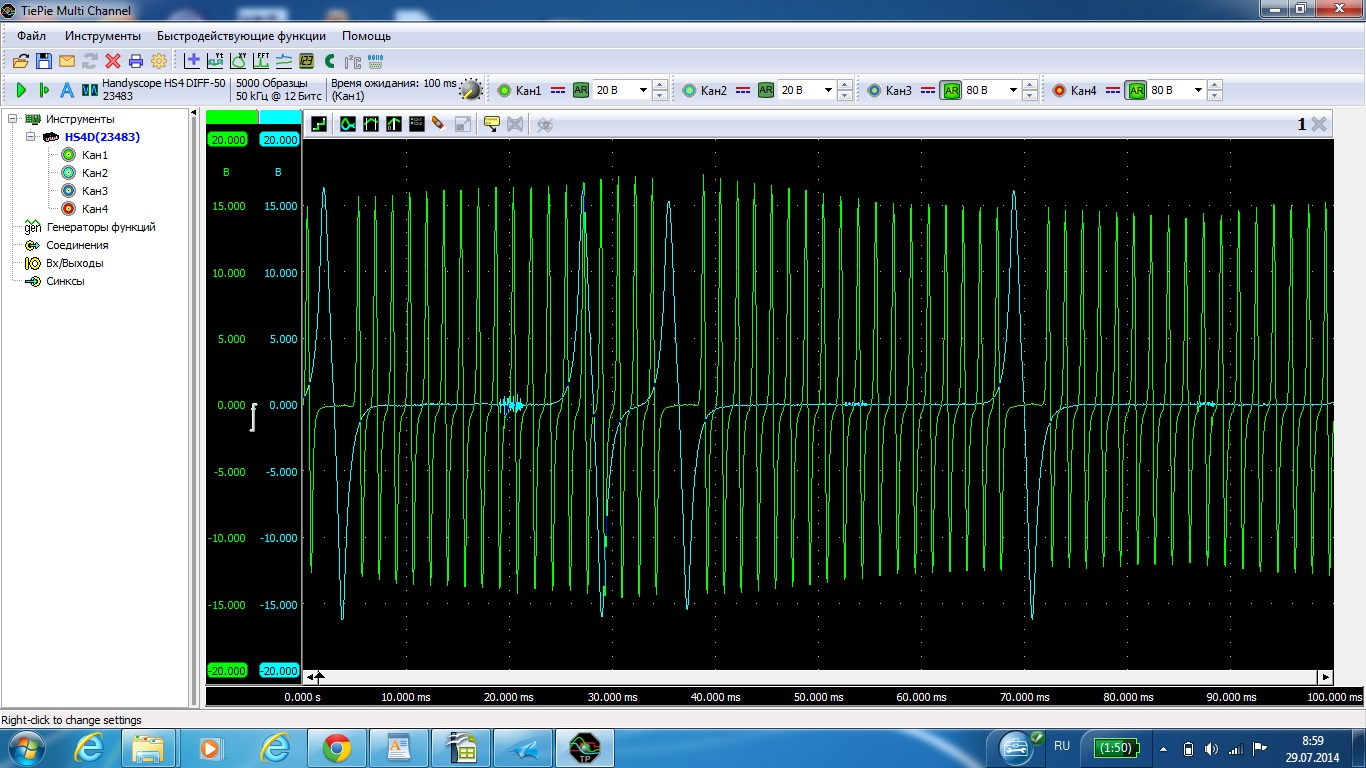Select Кан1 in the instruments tree

click(95, 155)
